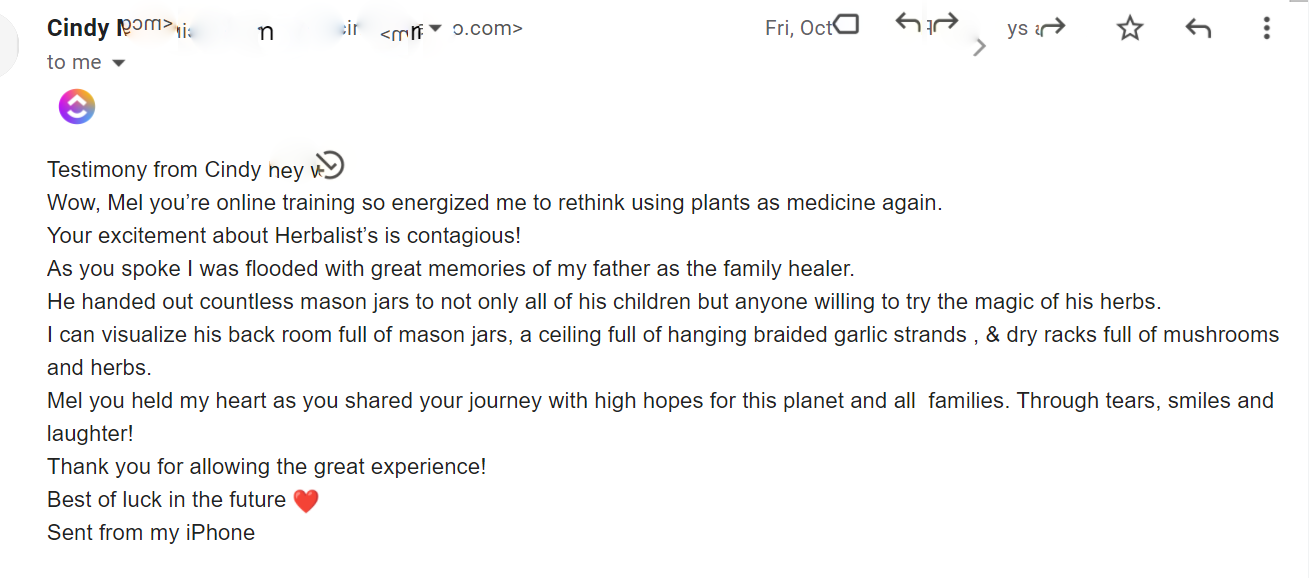Click the sender name Cindy

pos(78,28)
